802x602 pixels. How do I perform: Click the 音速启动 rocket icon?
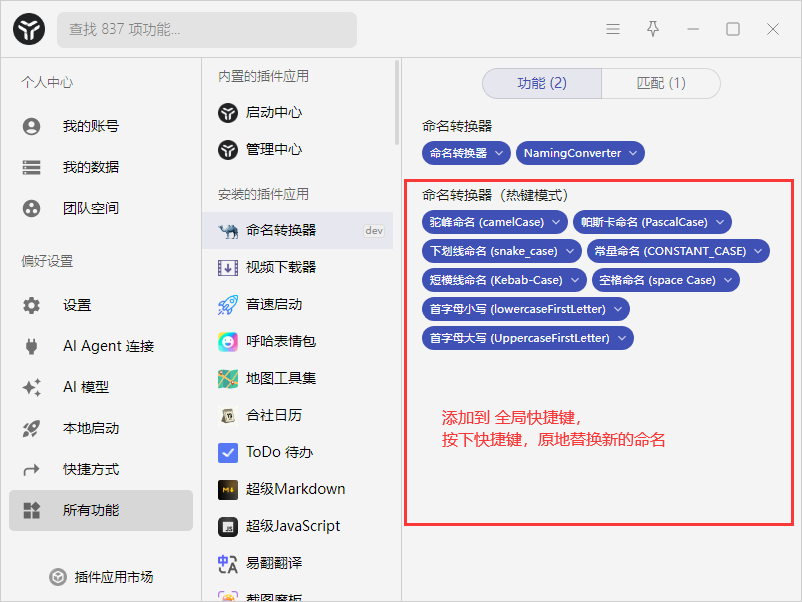coord(228,305)
